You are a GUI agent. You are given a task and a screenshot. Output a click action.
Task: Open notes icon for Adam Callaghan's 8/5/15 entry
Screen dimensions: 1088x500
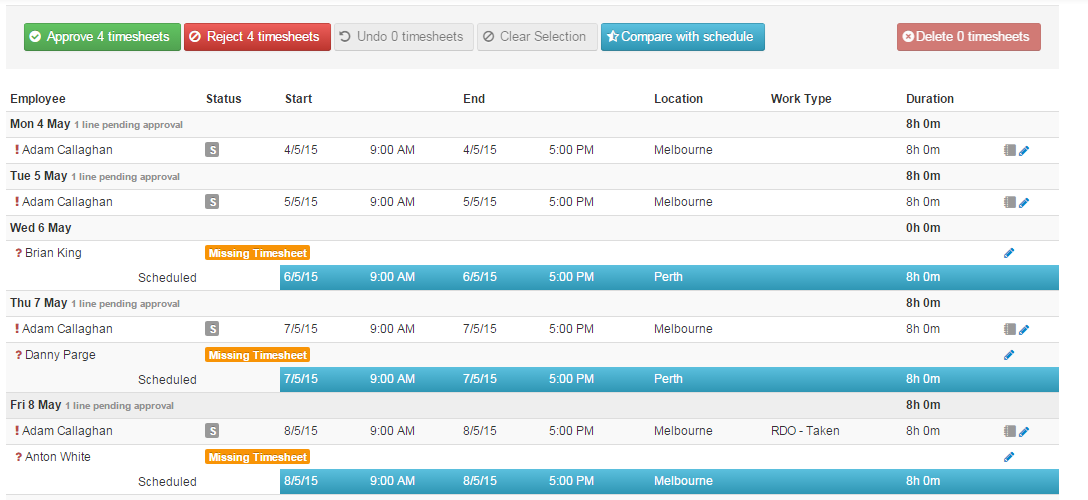click(1009, 432)
